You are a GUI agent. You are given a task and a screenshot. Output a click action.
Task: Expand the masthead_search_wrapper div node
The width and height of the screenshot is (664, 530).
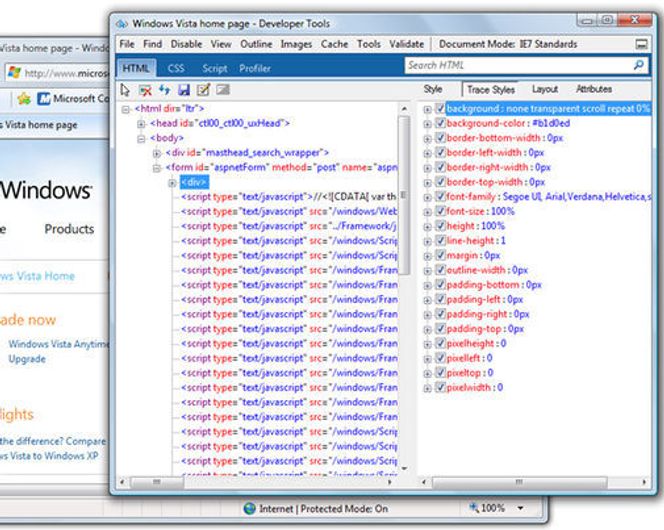(156, 153)
